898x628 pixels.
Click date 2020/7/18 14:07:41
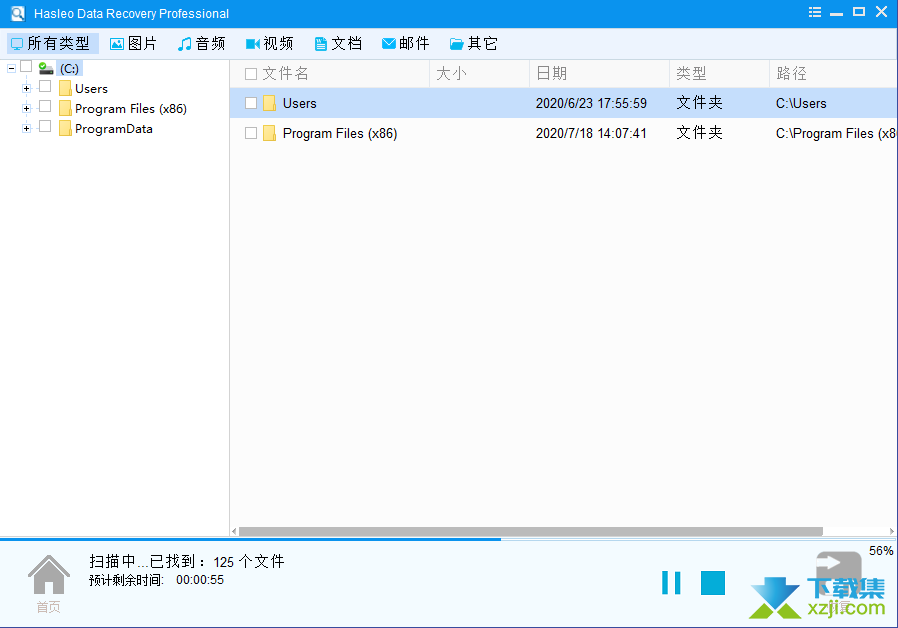[x=591, y=133]
